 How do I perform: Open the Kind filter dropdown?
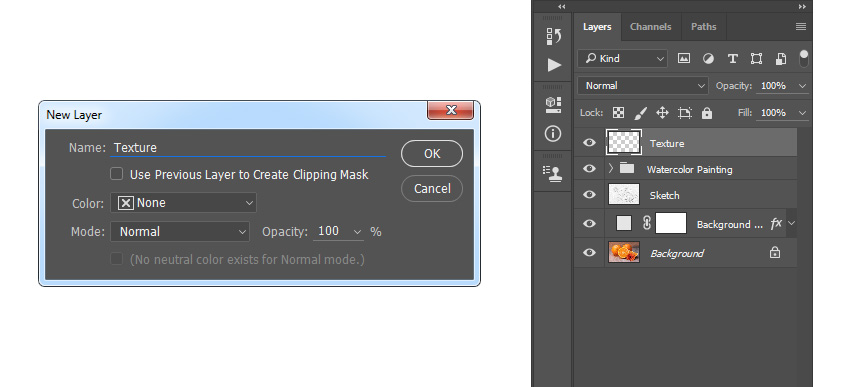click(x=622, y=59)
